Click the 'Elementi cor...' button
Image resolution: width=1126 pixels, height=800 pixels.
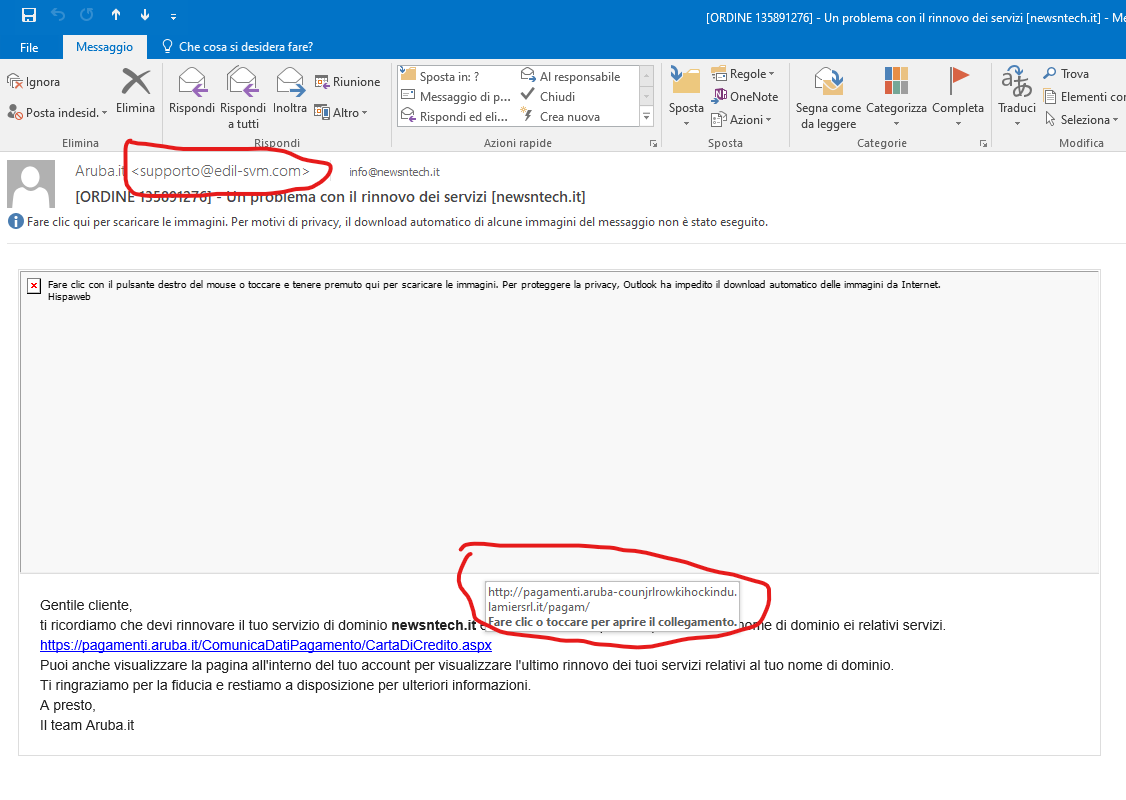coord(1084,96)
